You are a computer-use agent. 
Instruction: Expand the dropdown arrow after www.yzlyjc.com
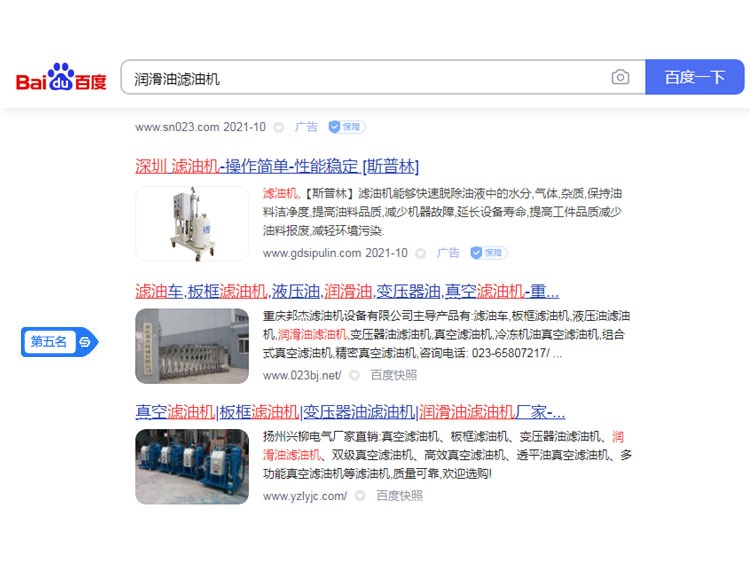point(360,496)
